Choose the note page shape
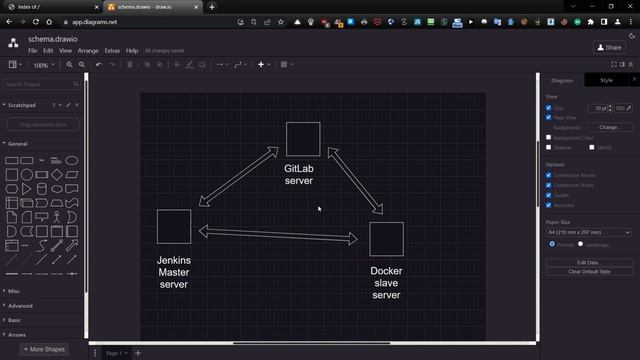 pyautogui.click(x=11, y=217)
